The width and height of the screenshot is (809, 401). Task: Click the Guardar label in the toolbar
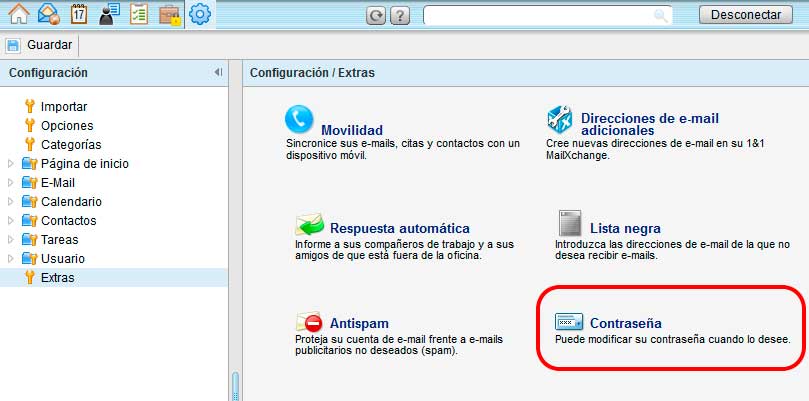click(50, 45)
